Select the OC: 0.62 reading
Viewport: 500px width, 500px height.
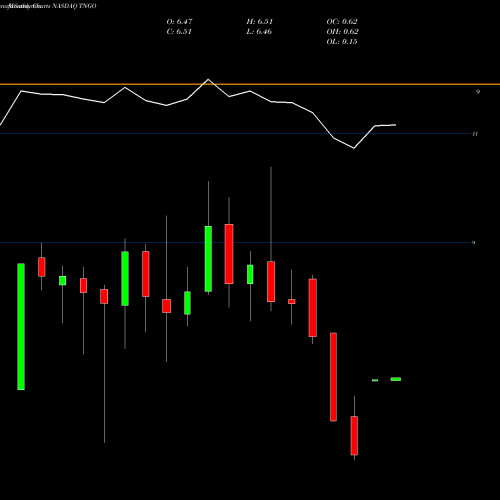point(342,22)
